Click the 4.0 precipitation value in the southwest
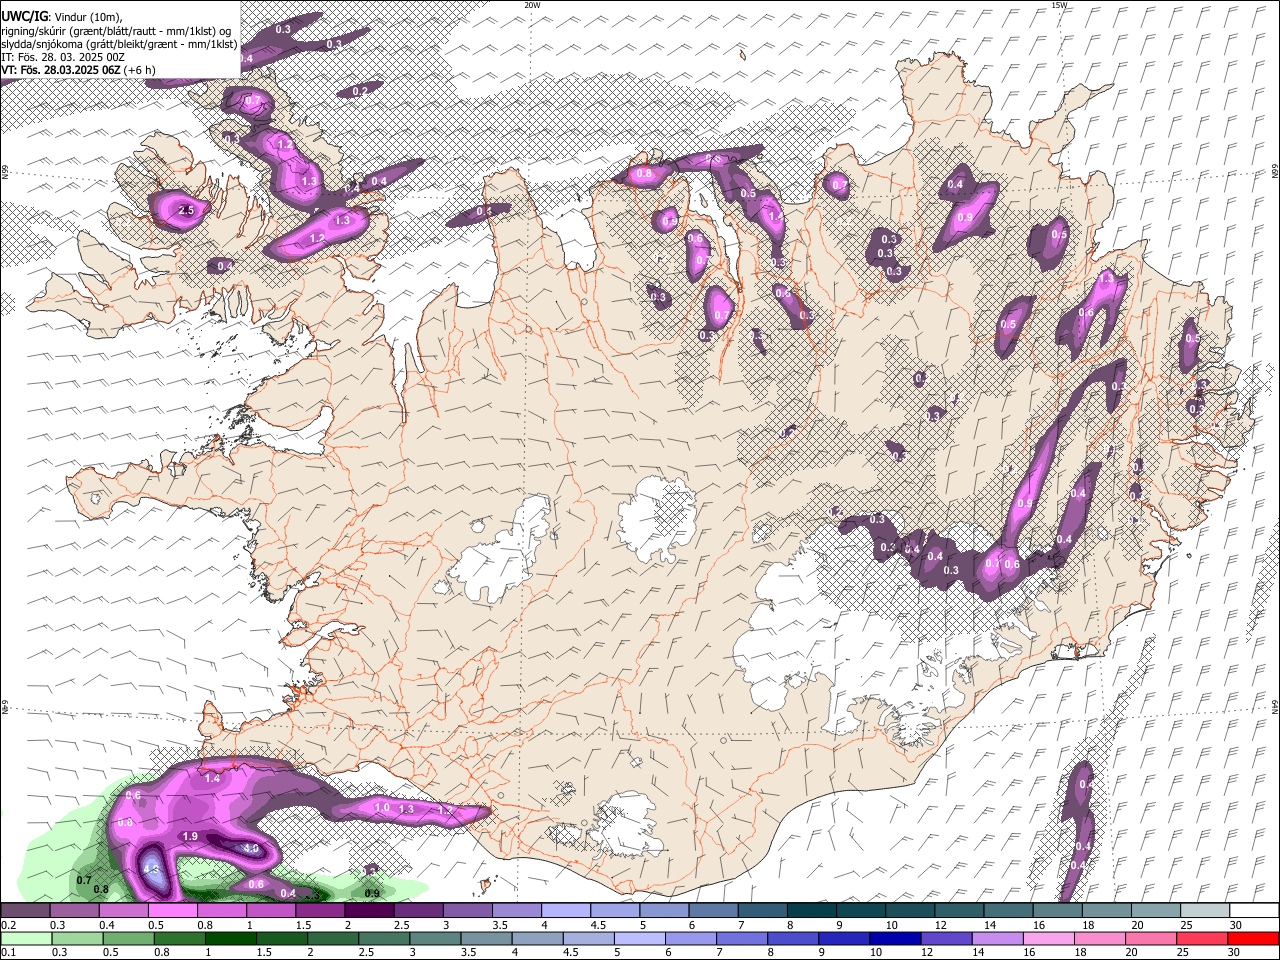This screenshot has height=960, width=1280. (x=251, y=849)
